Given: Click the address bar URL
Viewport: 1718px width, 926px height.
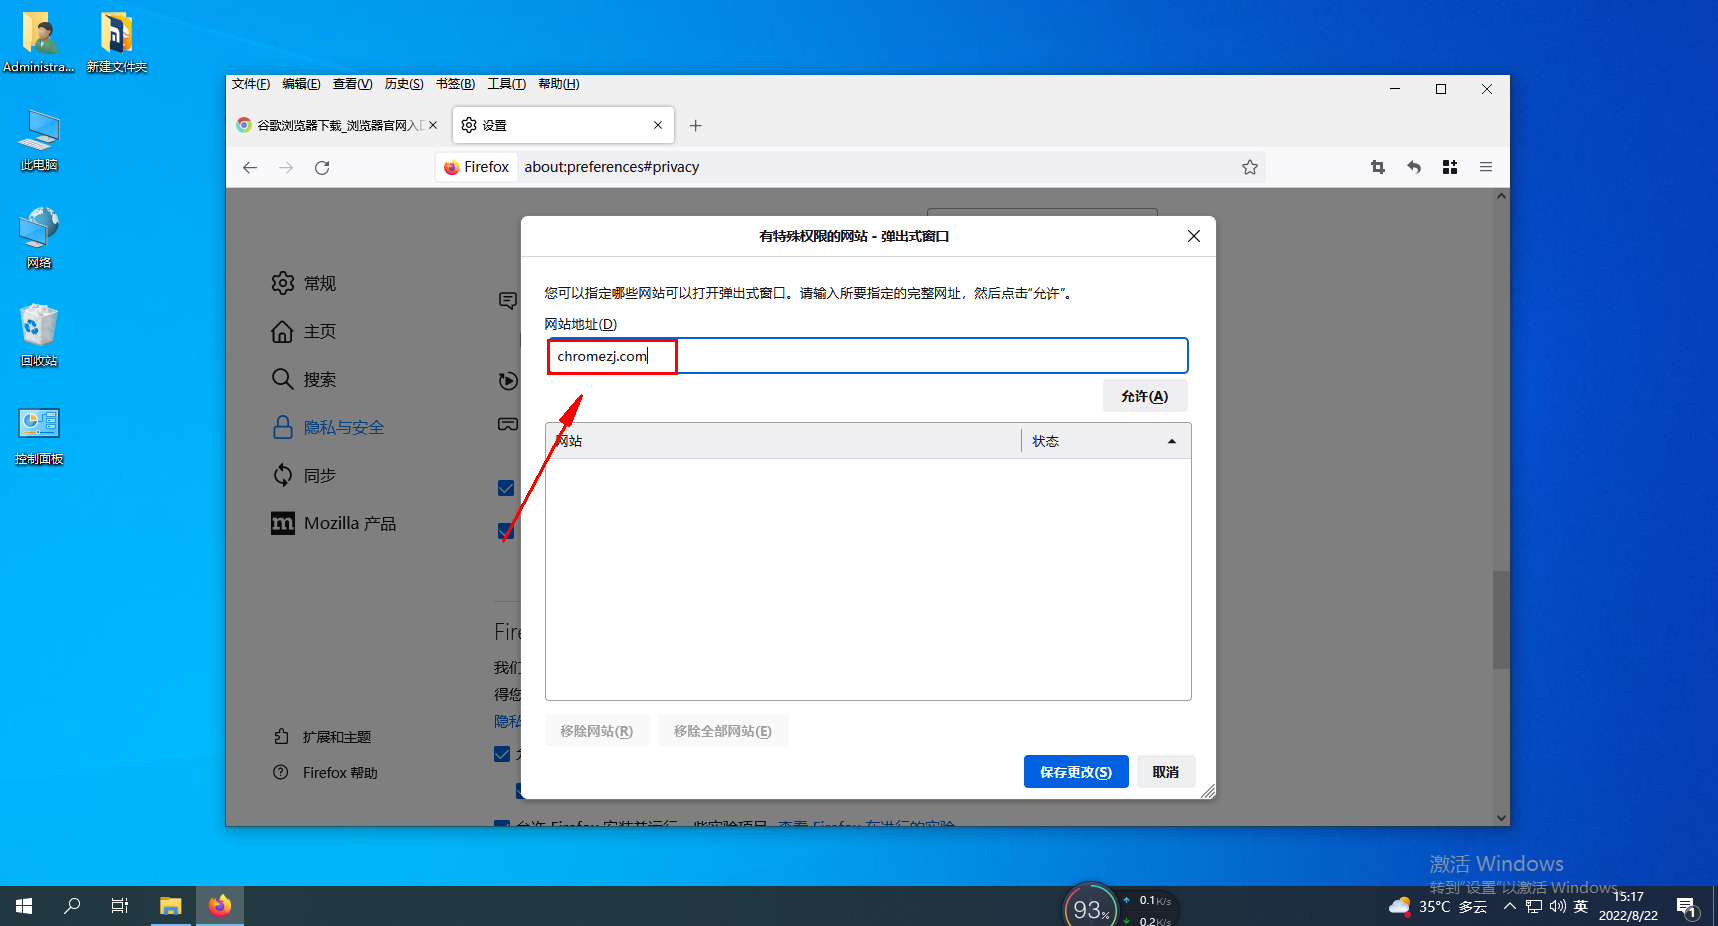Looking at the screenshot, I should click(x=612, y=167).
